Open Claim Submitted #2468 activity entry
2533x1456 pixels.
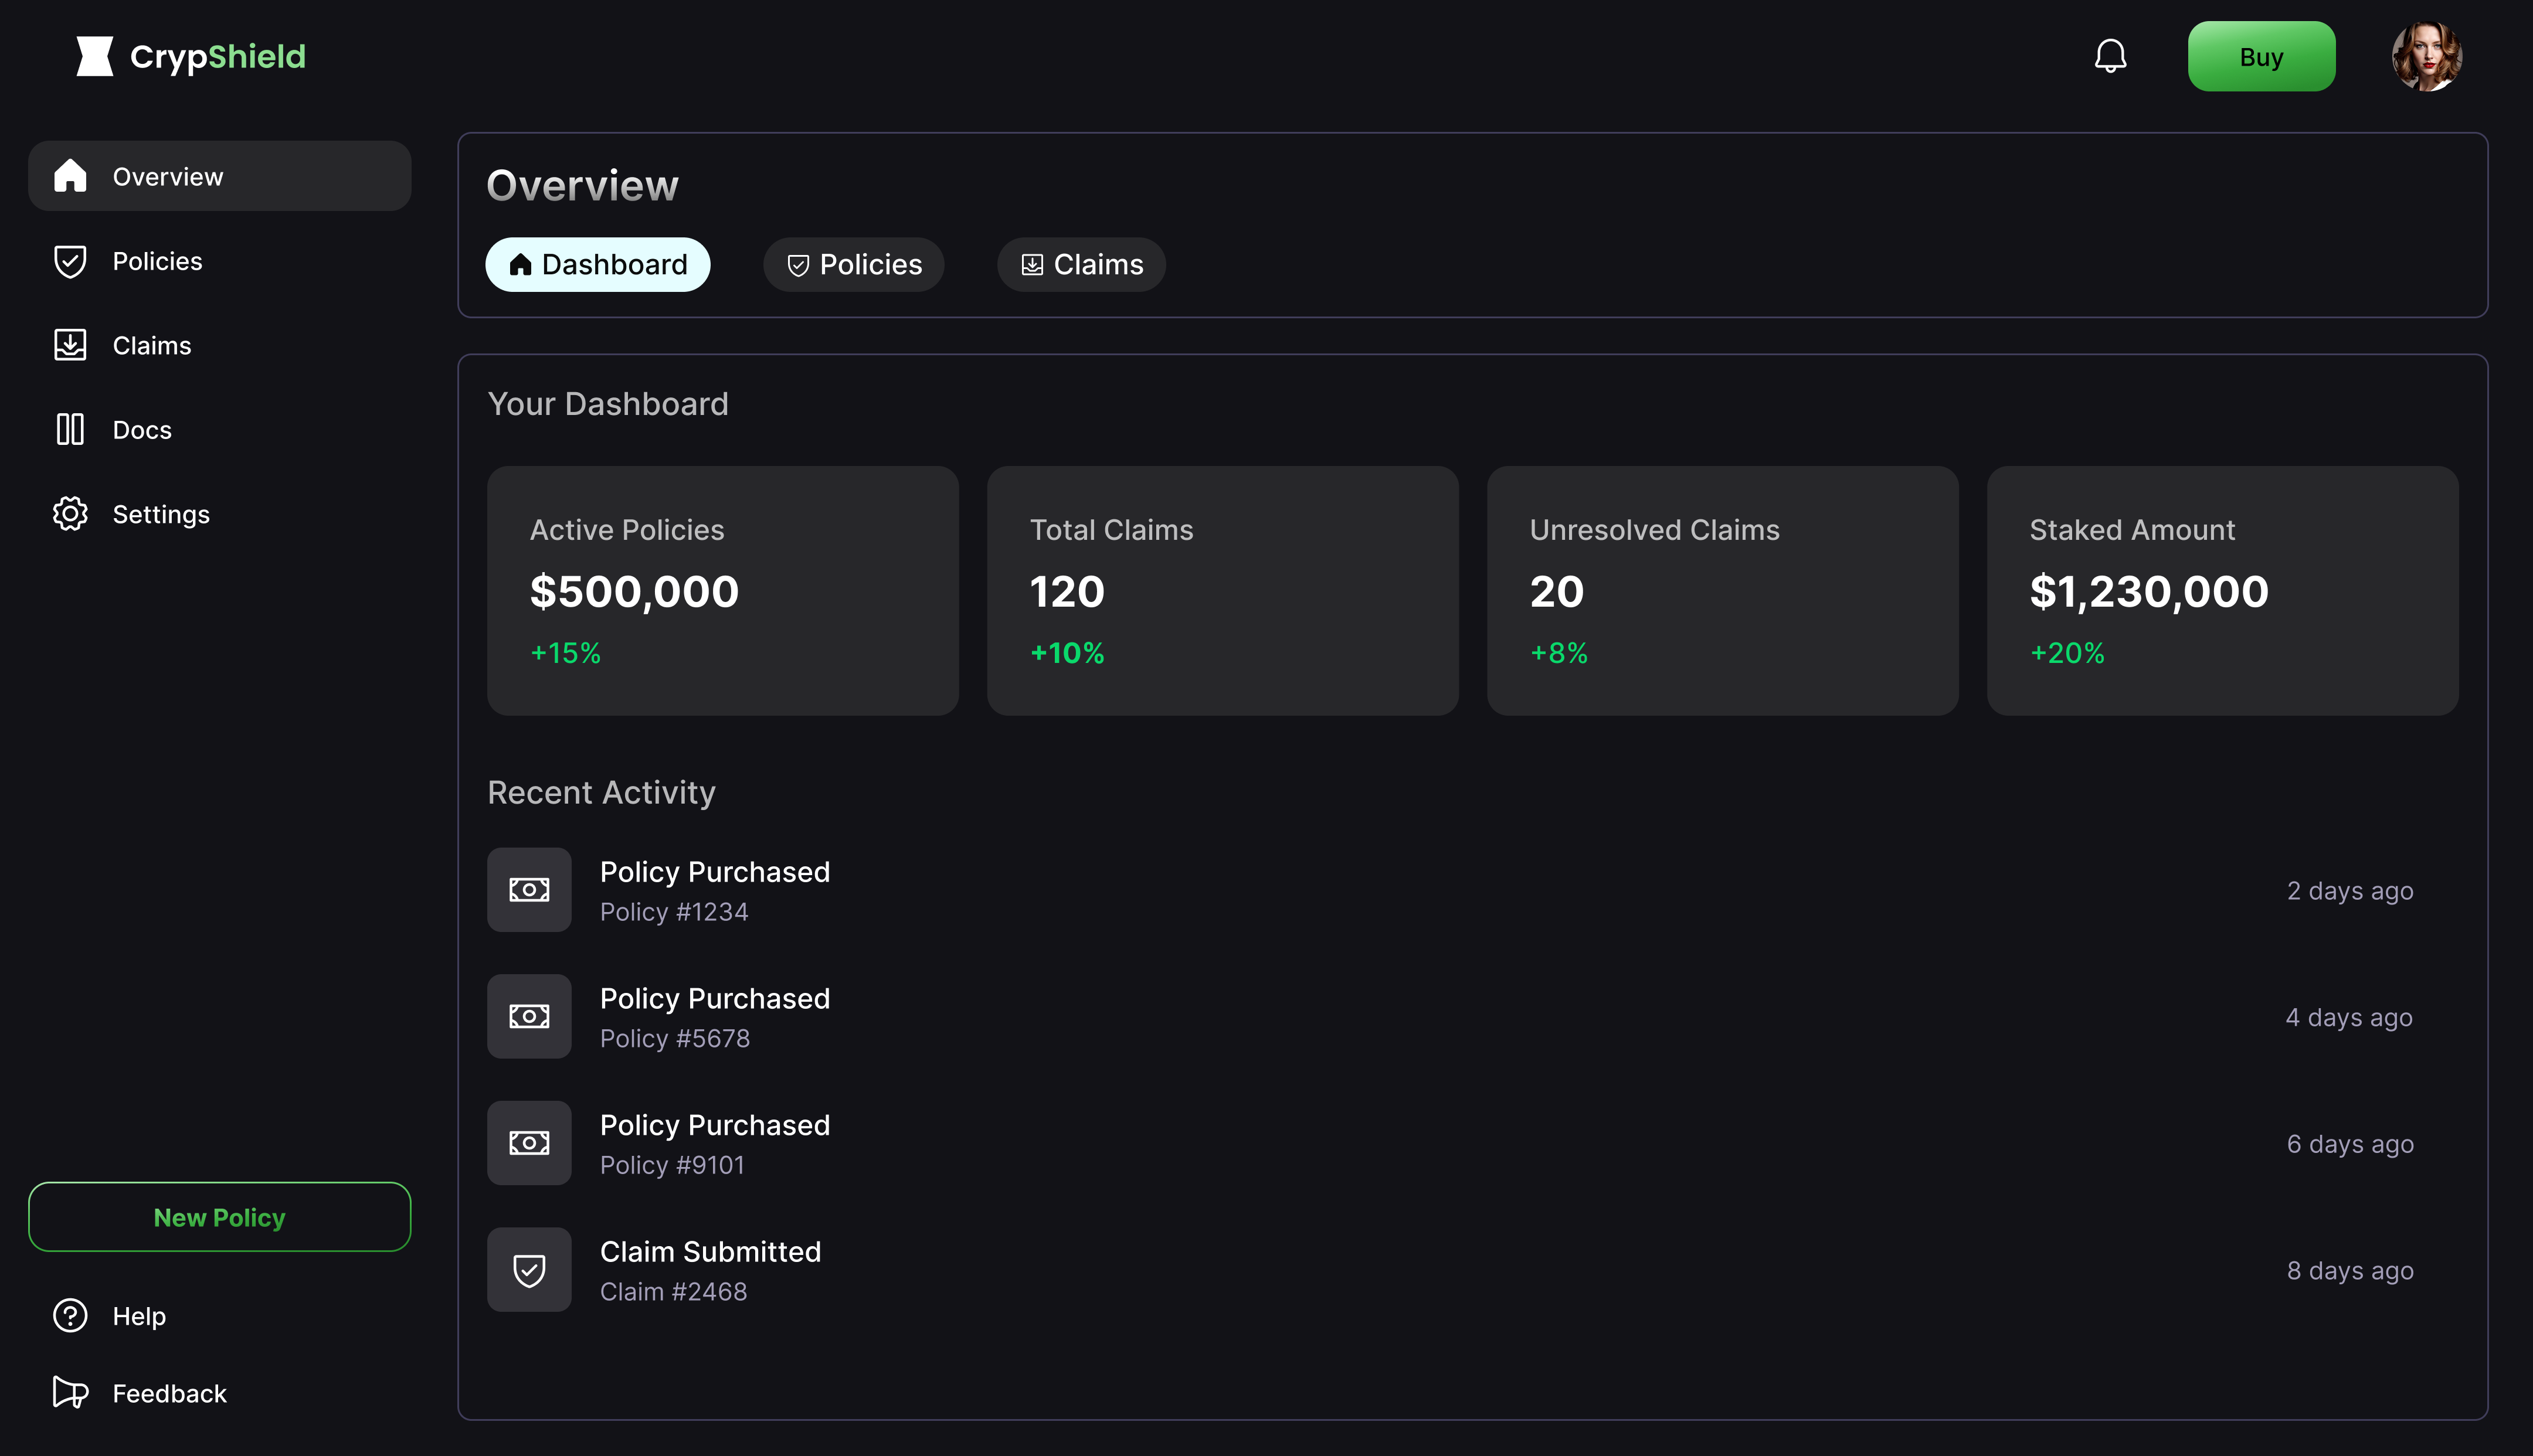point(710,1270)
